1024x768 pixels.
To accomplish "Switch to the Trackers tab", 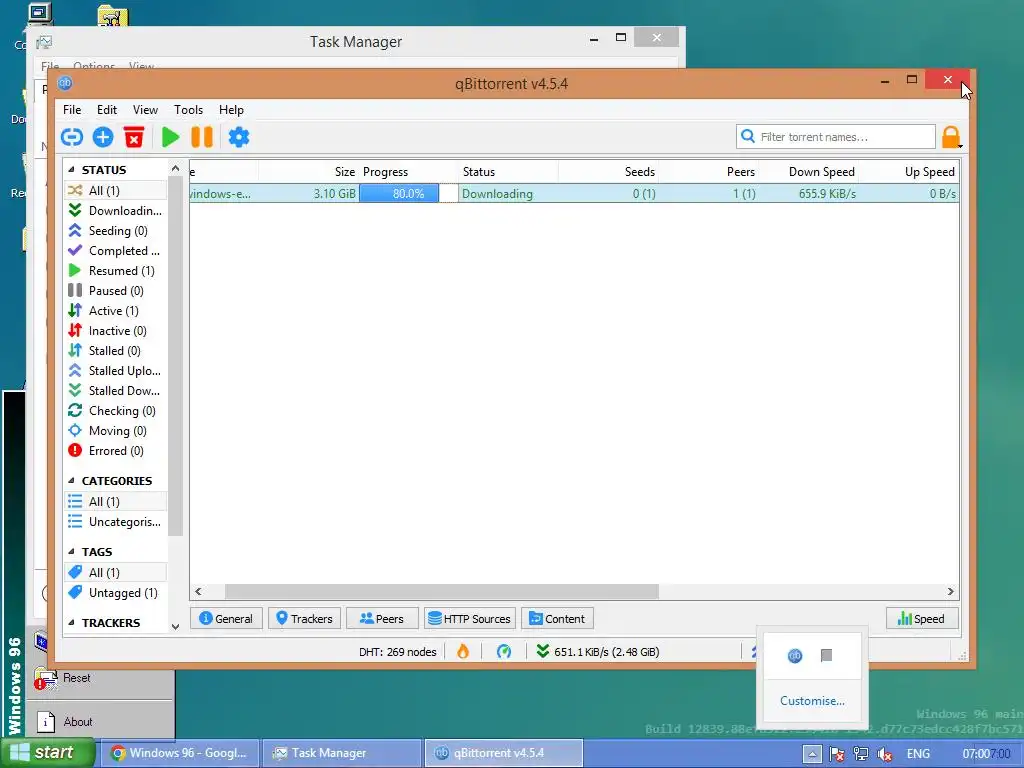I will (x=304, y=618).
